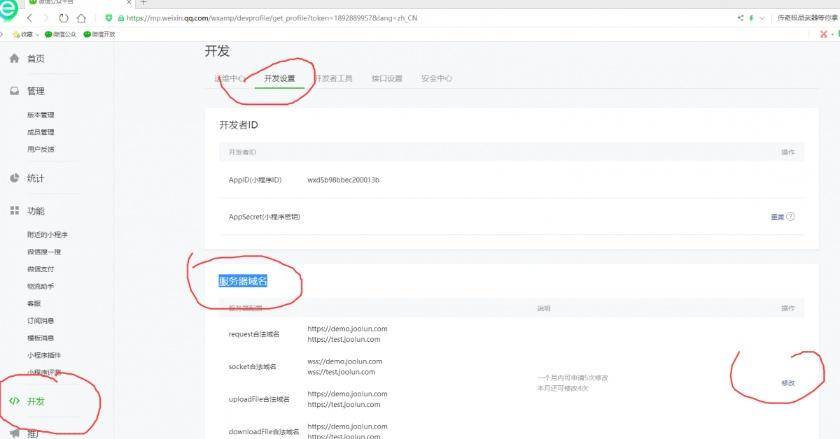This screenshot has height=439, width=840.
Task: Open the 开发 sidebar section
Action: 36,401
